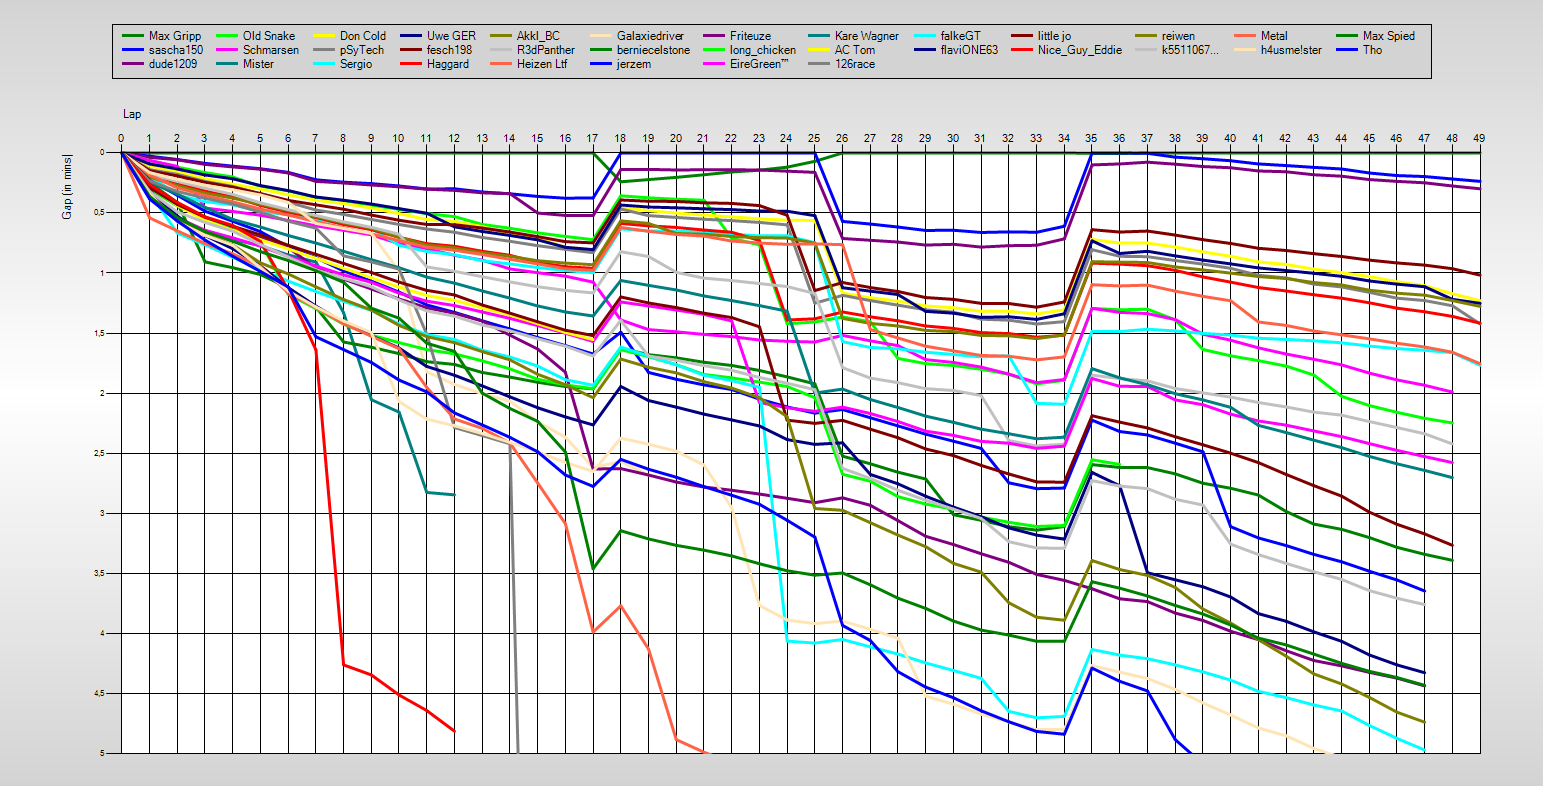Screen dimensions: 1543x786
Task: Select sascha150 in the legend
Action: [176, 50]
